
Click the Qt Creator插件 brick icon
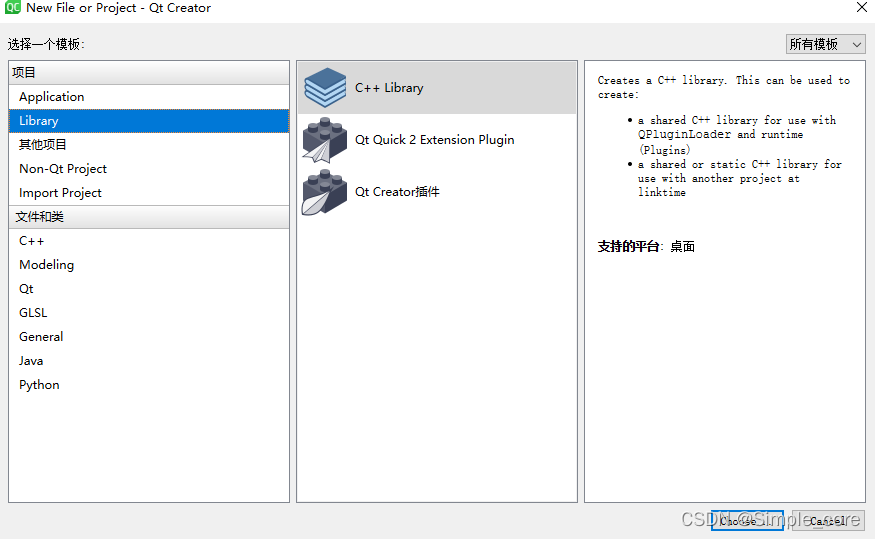[x=325, y=192]
